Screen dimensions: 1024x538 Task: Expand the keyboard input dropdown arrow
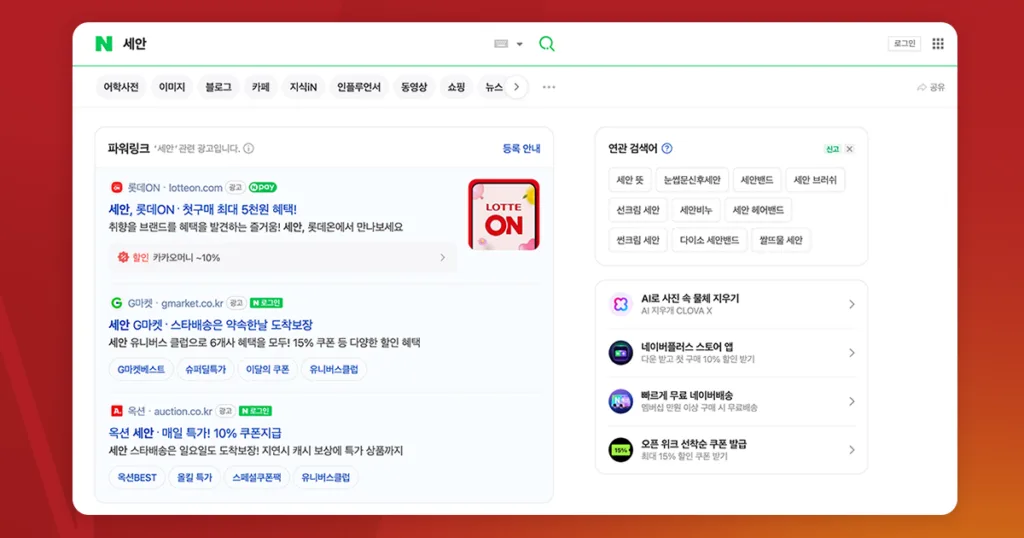[x=520, y=44]
